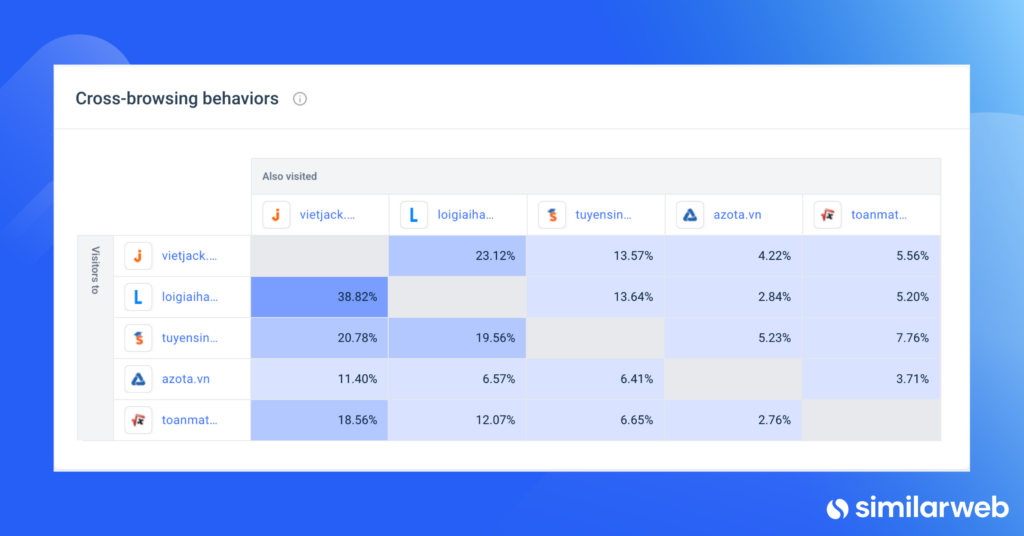
Task: Click the azota.vn logo in row header
Action: coord(138,379)
